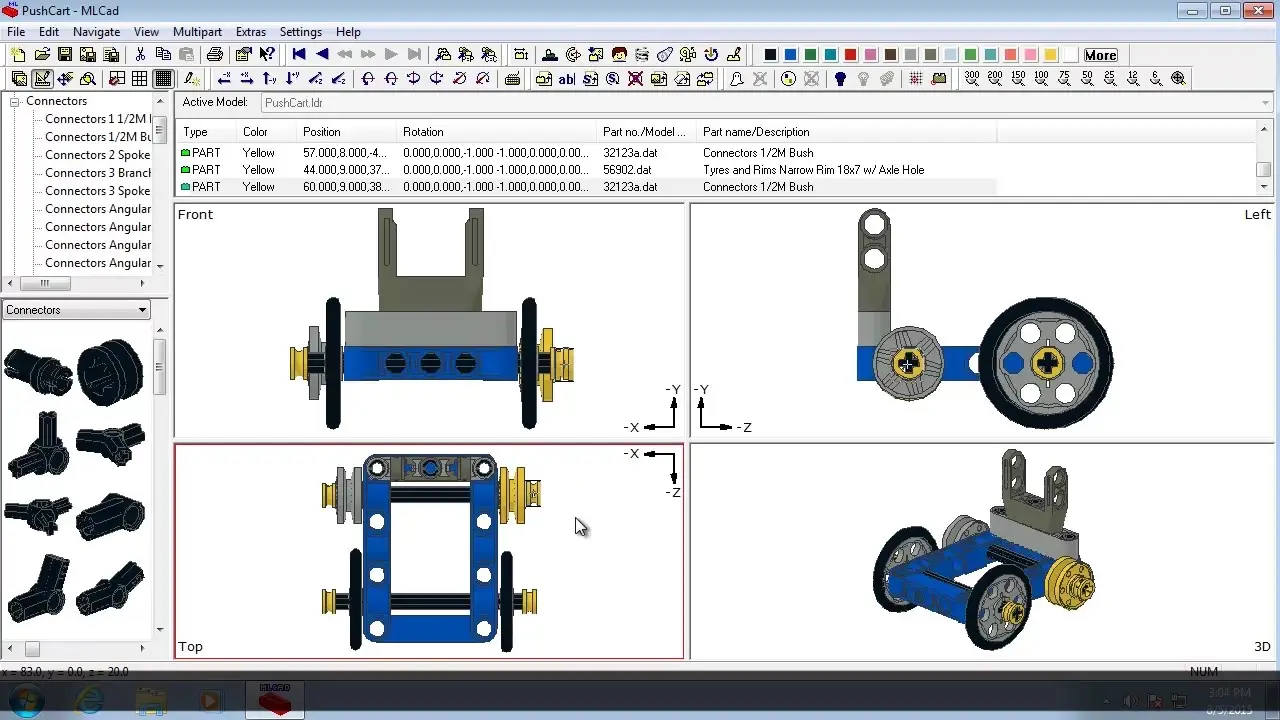Screen dimensions: 1280x720
Task: Select the first connector part thumbnail
Action: pyautogui.click(x=38, y=371)
